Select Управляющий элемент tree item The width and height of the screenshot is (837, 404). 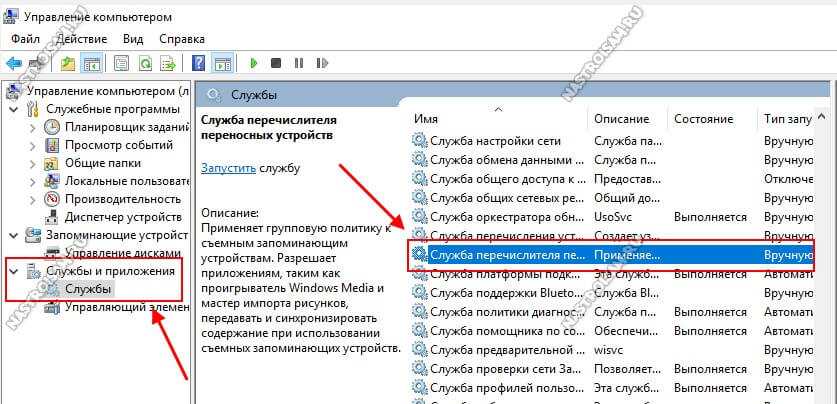(x=127, y=307)
